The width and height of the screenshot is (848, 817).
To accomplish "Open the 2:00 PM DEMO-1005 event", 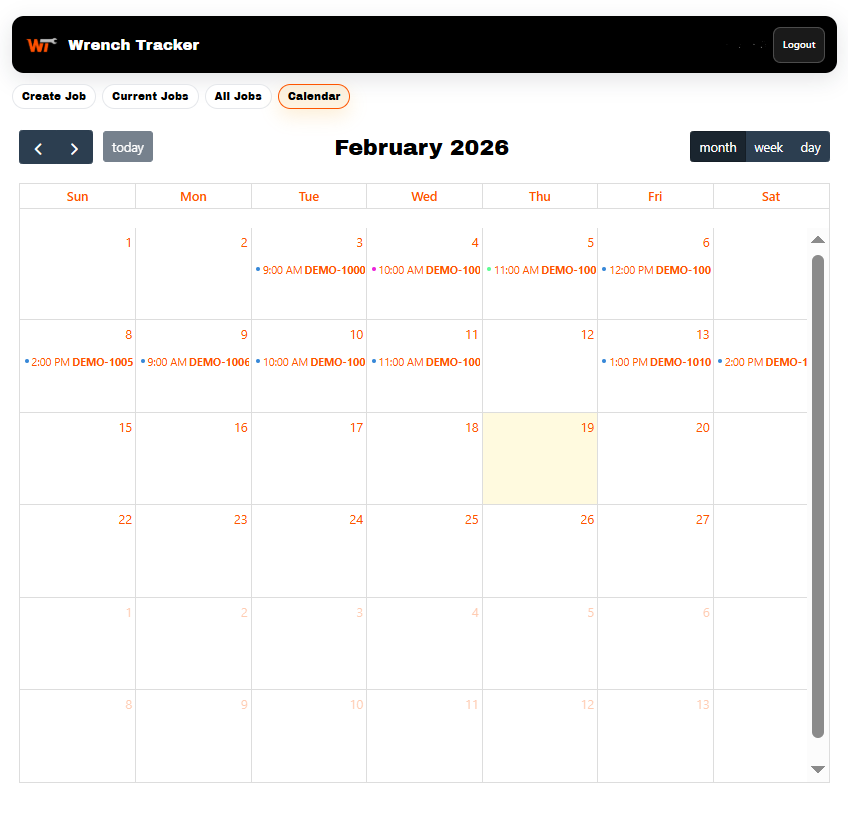I will click(x=78, y=362).
